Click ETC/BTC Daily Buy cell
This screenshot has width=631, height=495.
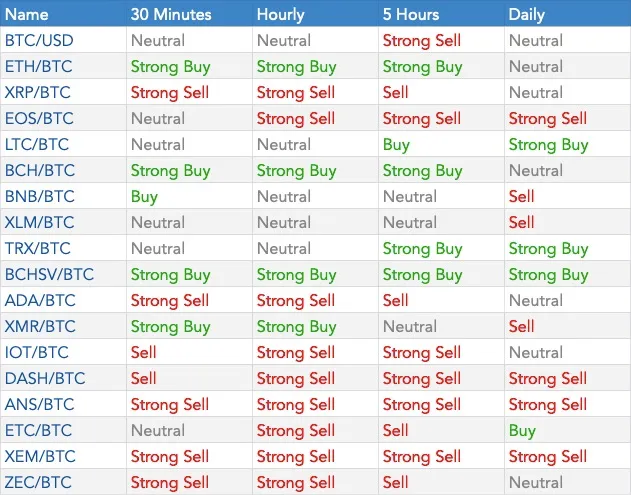[522, 430]
